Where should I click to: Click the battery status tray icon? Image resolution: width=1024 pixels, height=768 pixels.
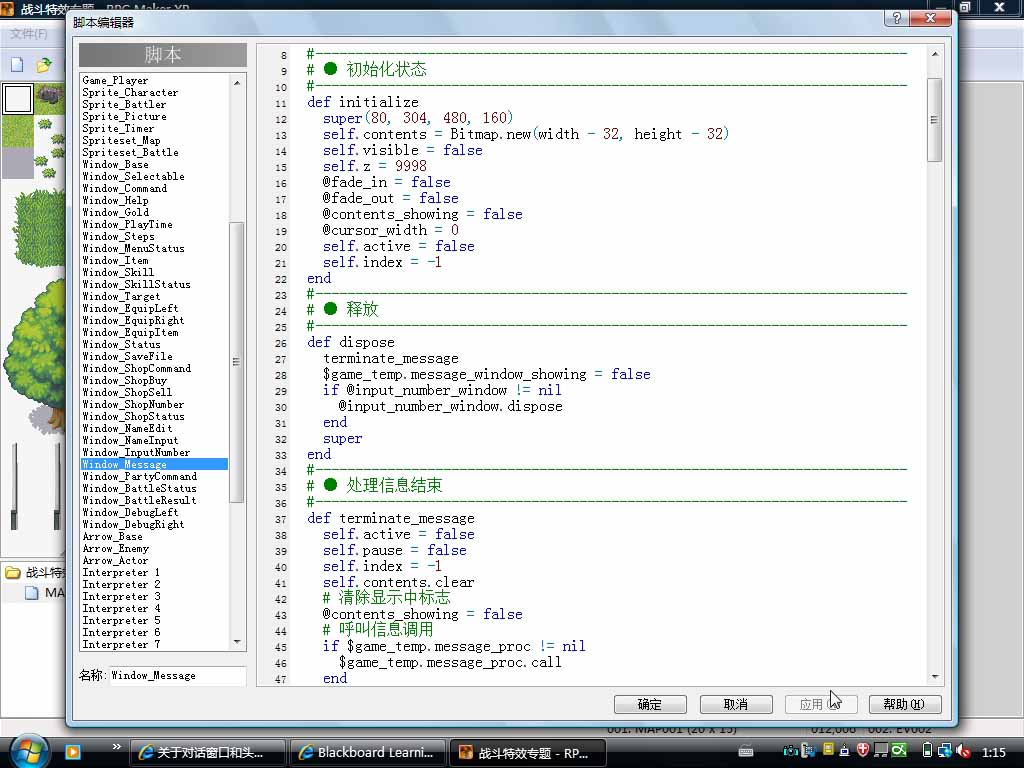point(927,750)
